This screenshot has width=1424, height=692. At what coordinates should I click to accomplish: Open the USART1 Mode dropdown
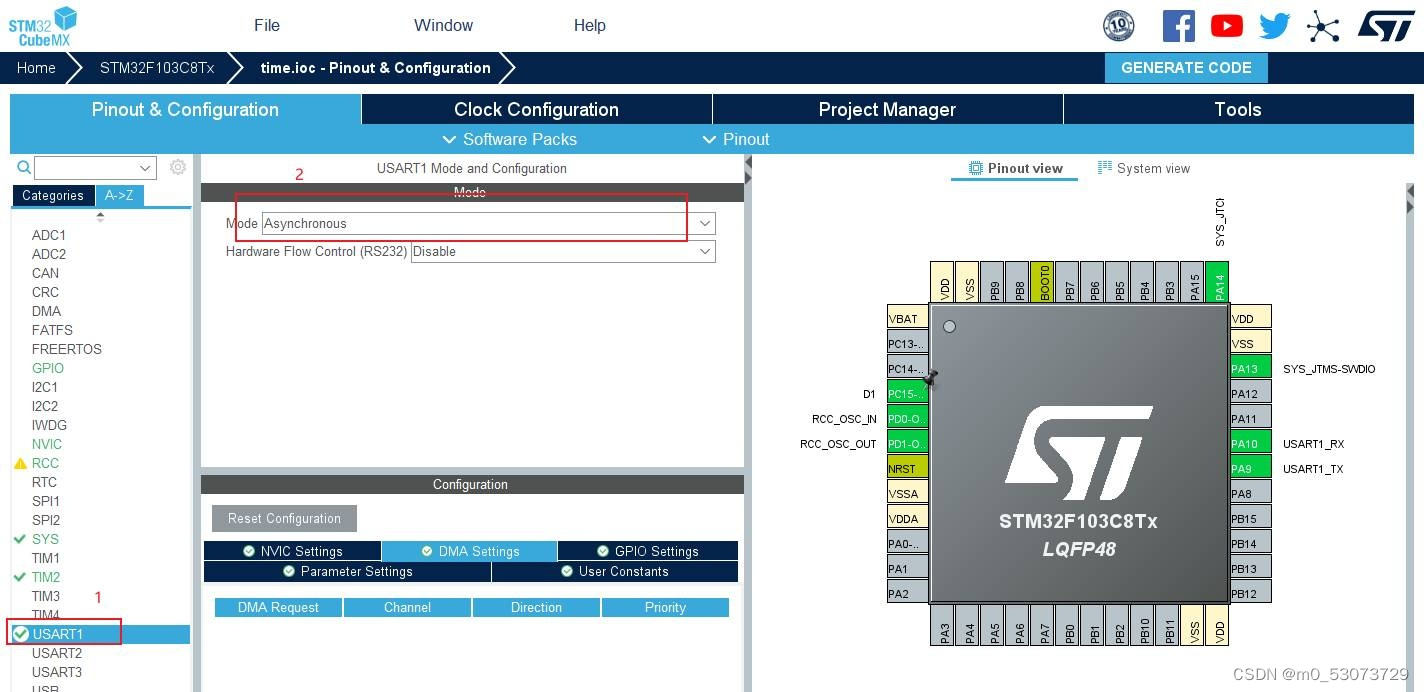(x=705, y=224)
